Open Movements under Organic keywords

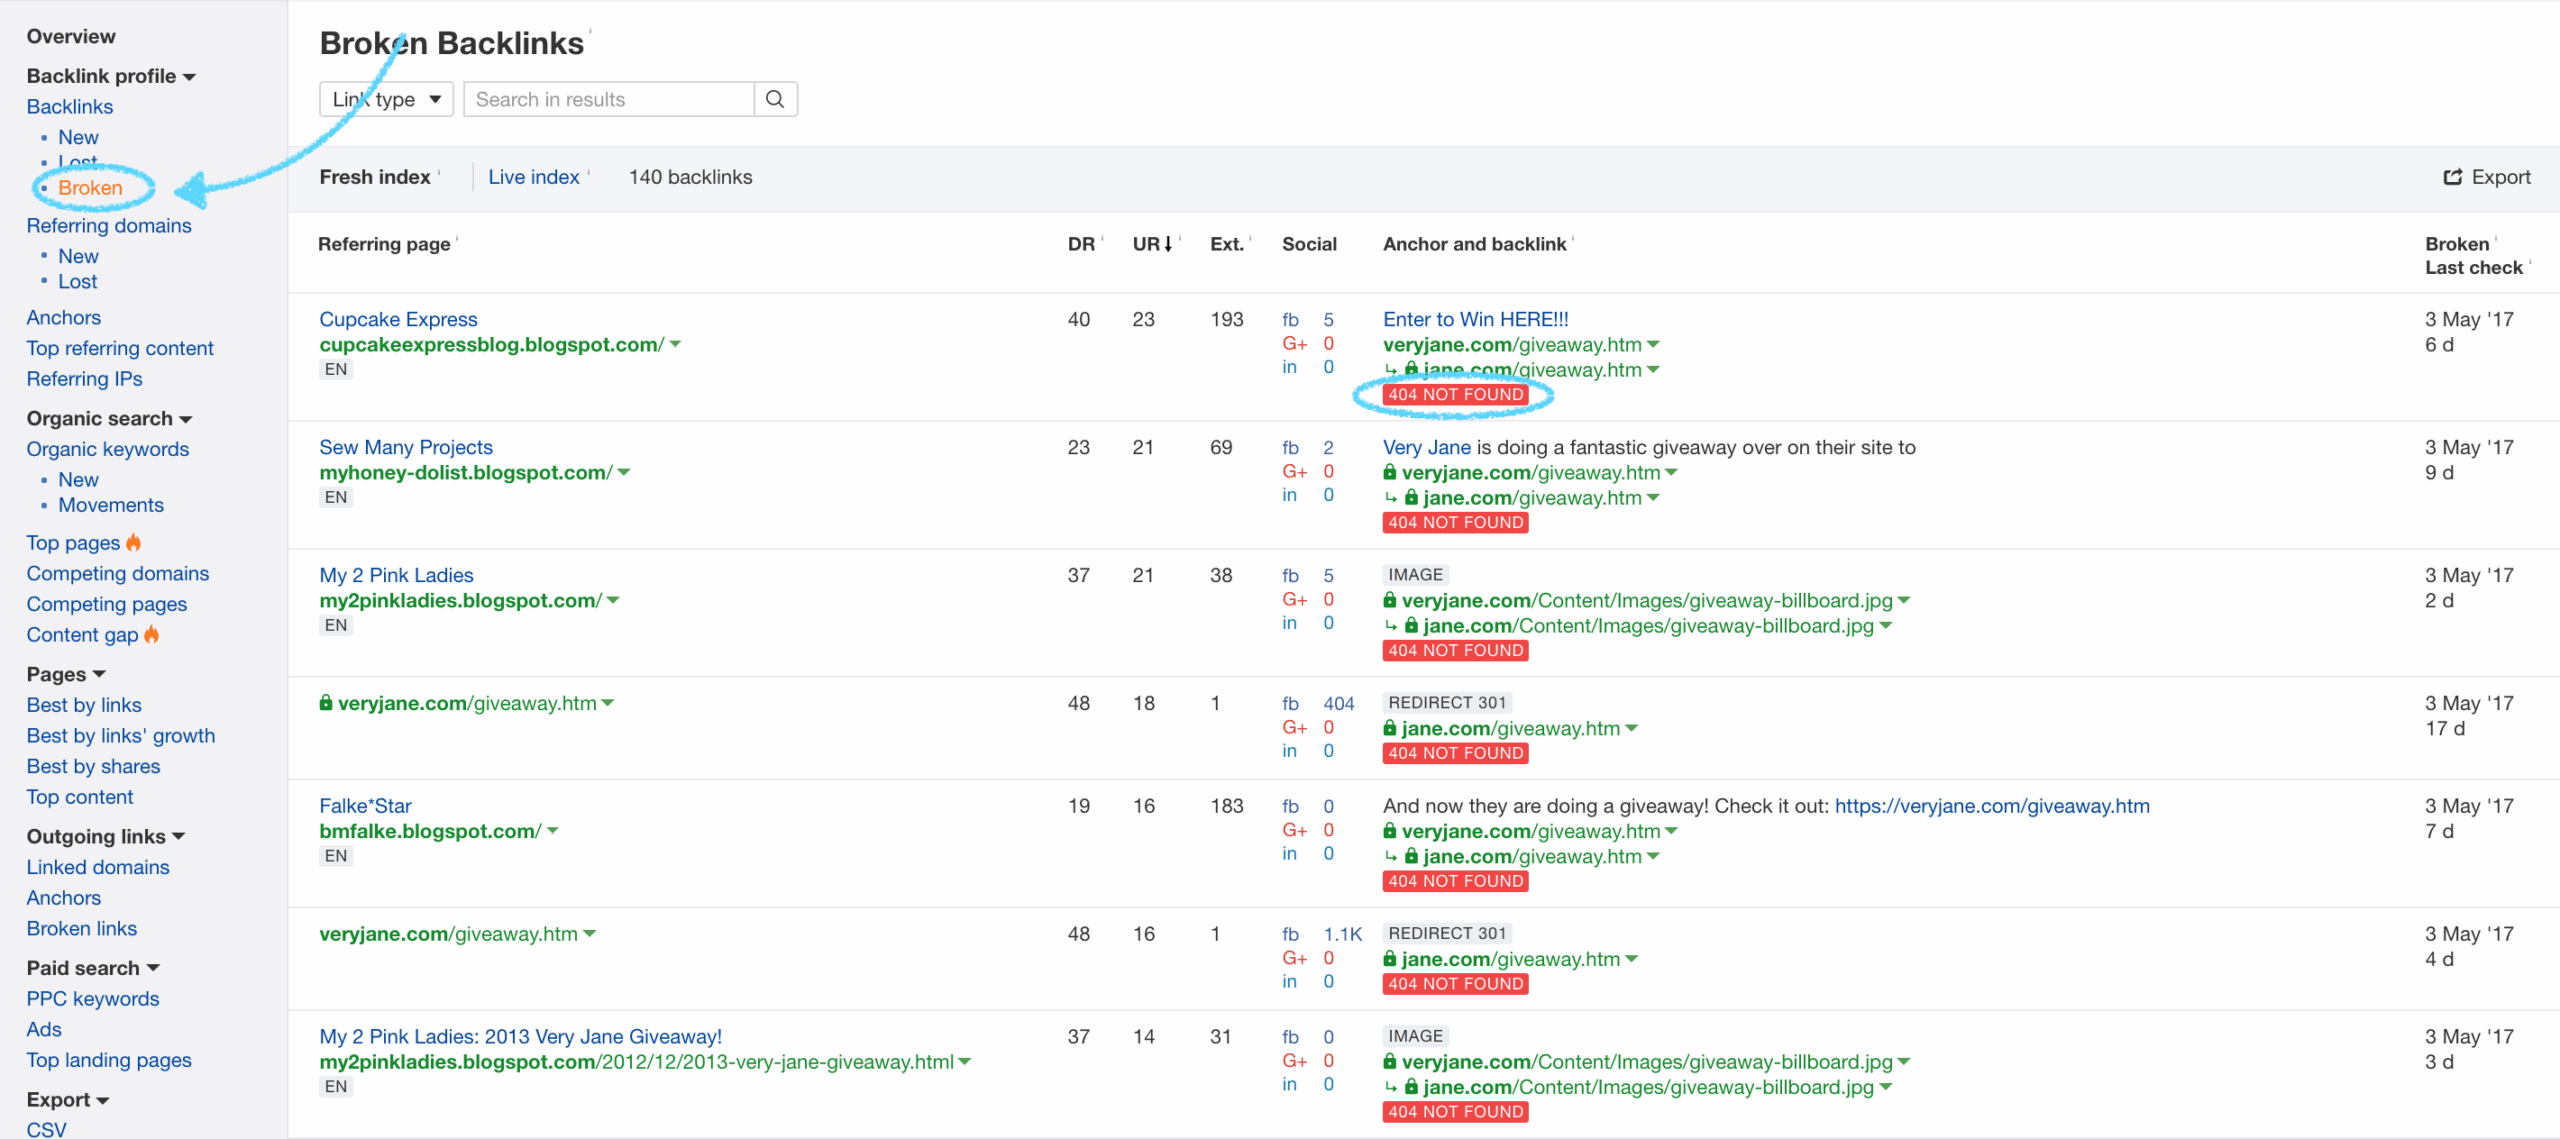coord(111,505)
